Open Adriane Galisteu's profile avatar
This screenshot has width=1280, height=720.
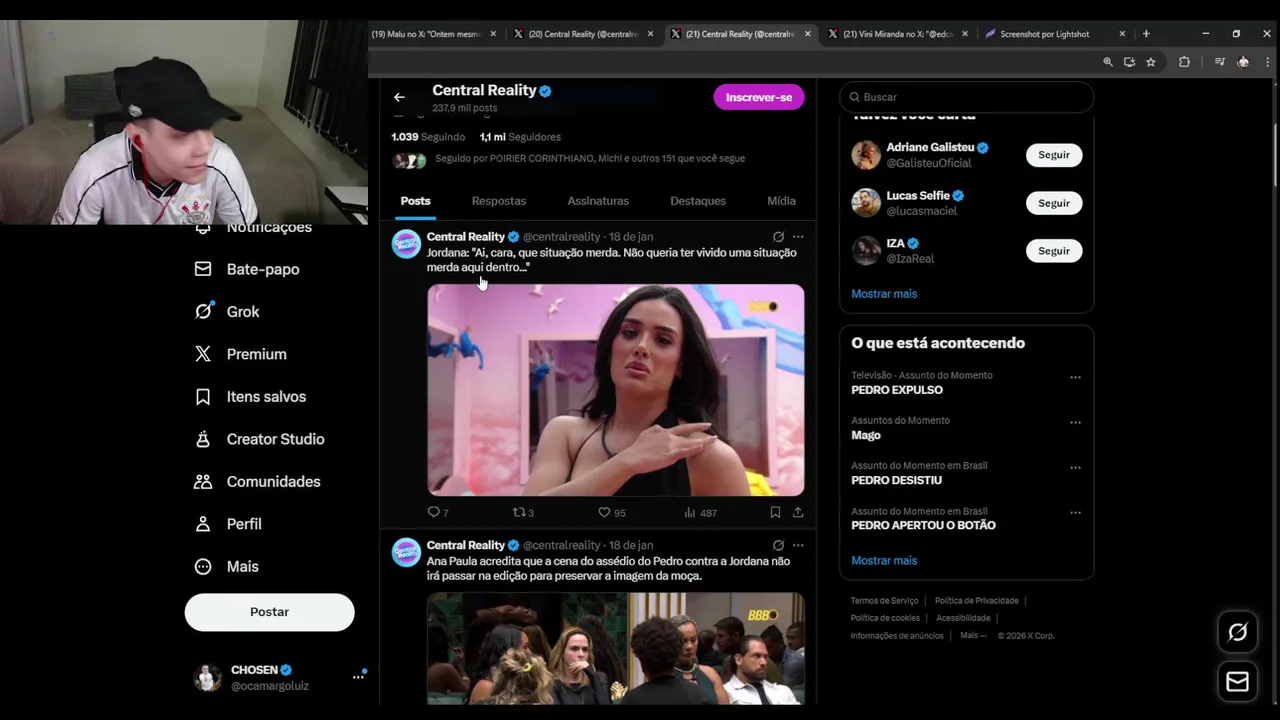866,155
